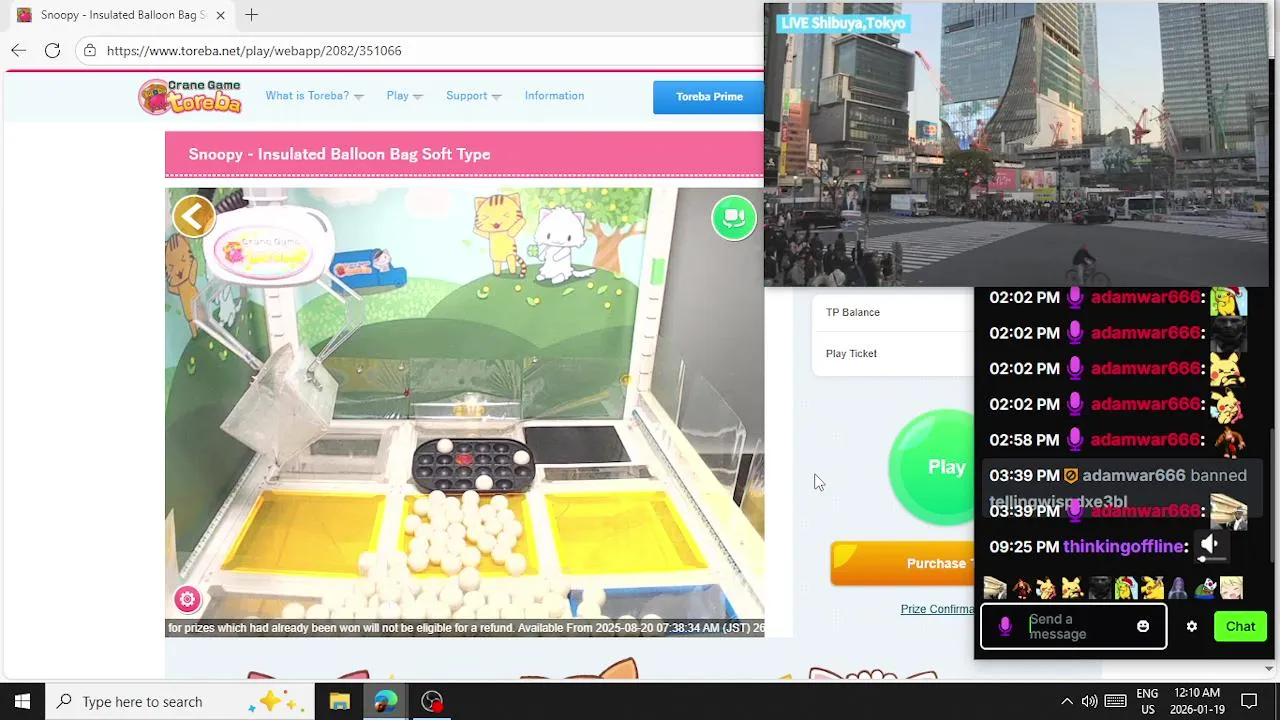Image resolution: width=1280 pixels, height=720 pixels.
Task: Open the taskbar volume control
Action: pos(1090,701)
